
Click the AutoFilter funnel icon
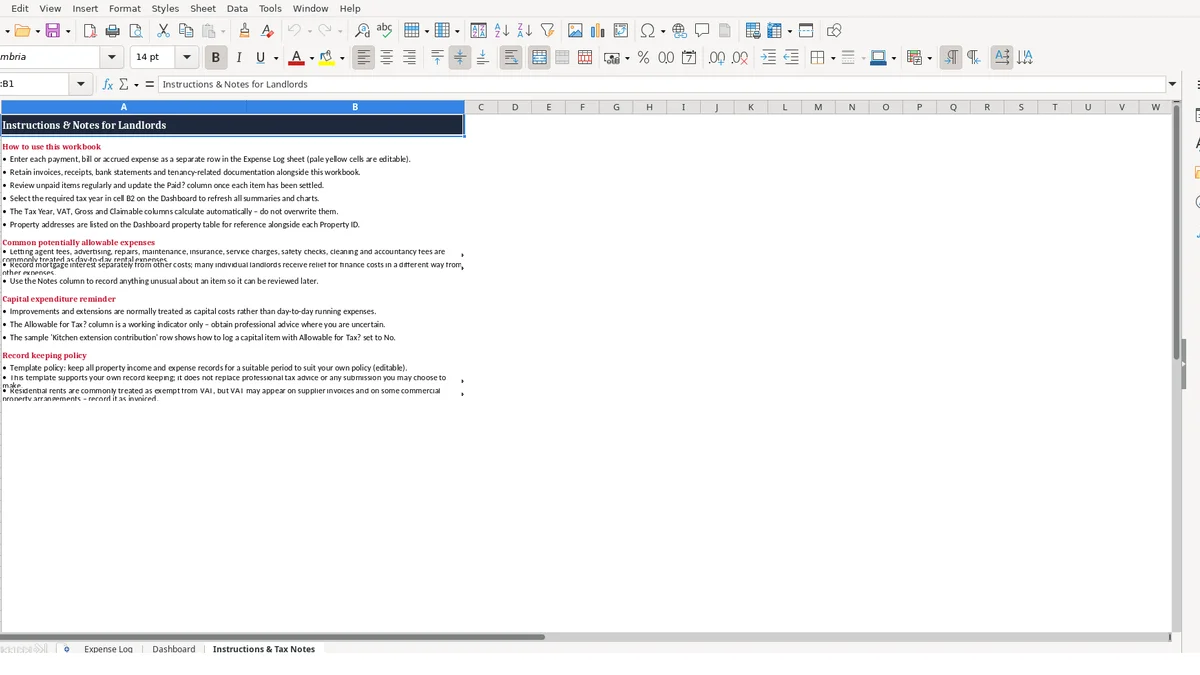pos(547,31)
